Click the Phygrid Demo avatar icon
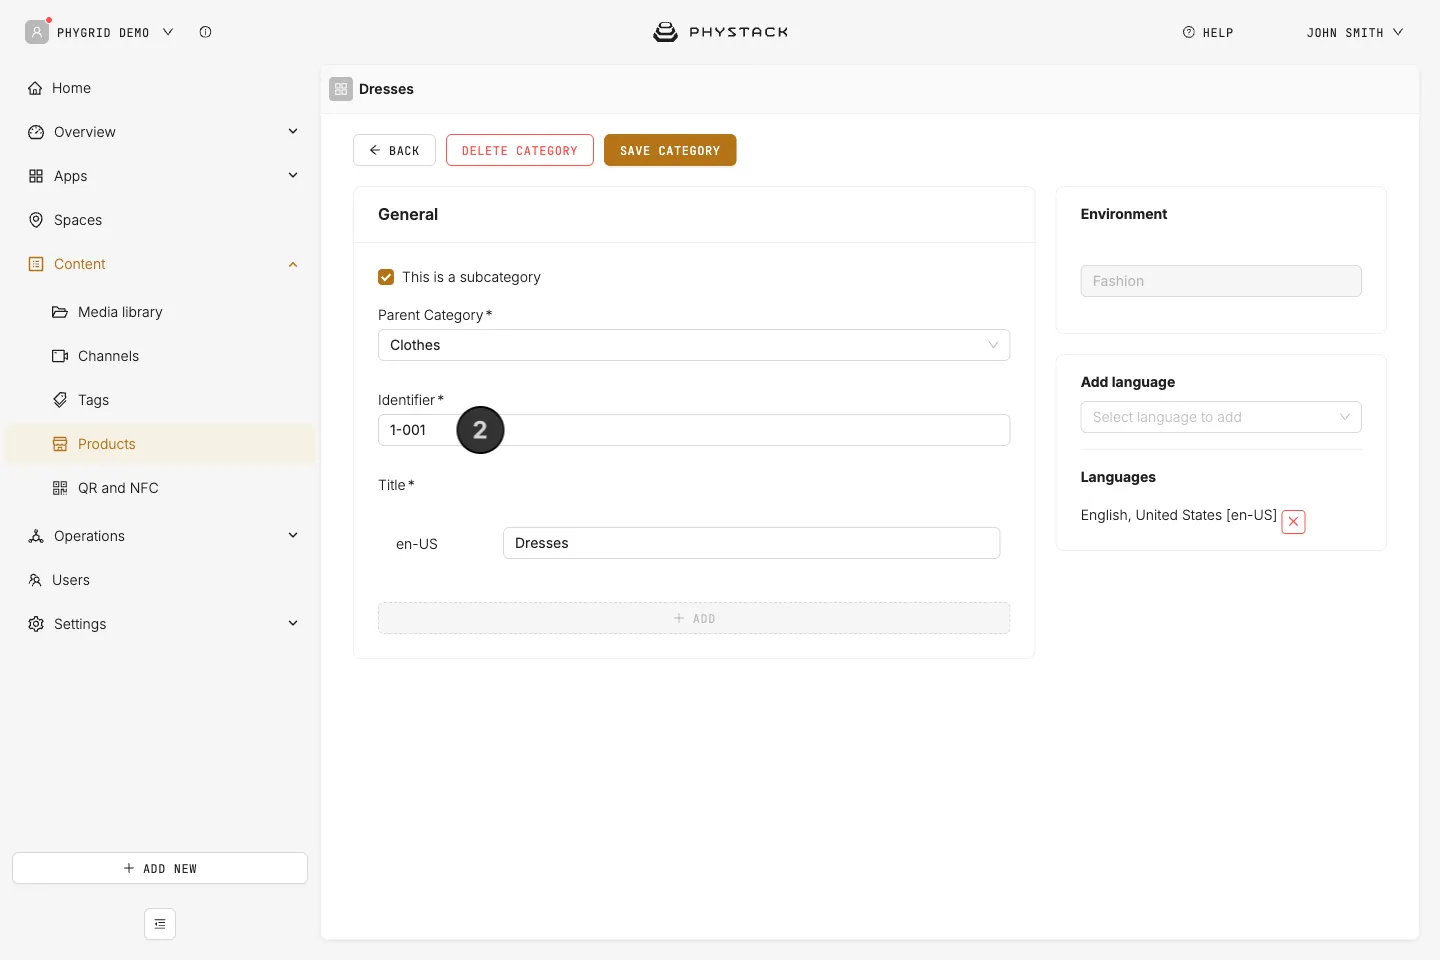 click(x=37, y=32)
